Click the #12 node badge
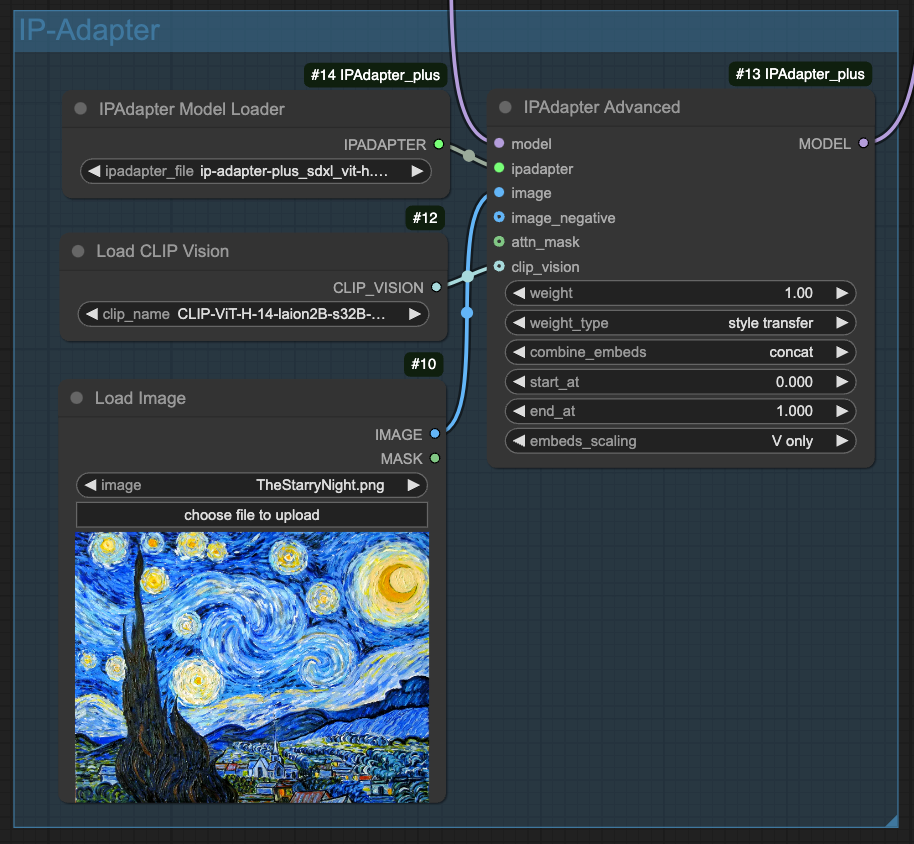Viewport: 914px width, 844px height. point(425,218)
